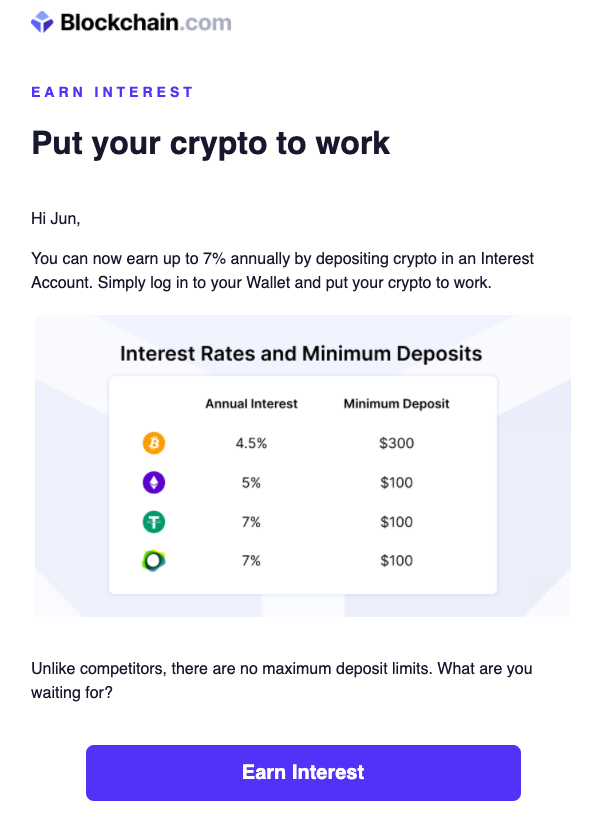Click the Pax Dollar $100 minimum deposit
Viewport: 603px width, 813px height.
pyautogui.click(x=397, y=560)
